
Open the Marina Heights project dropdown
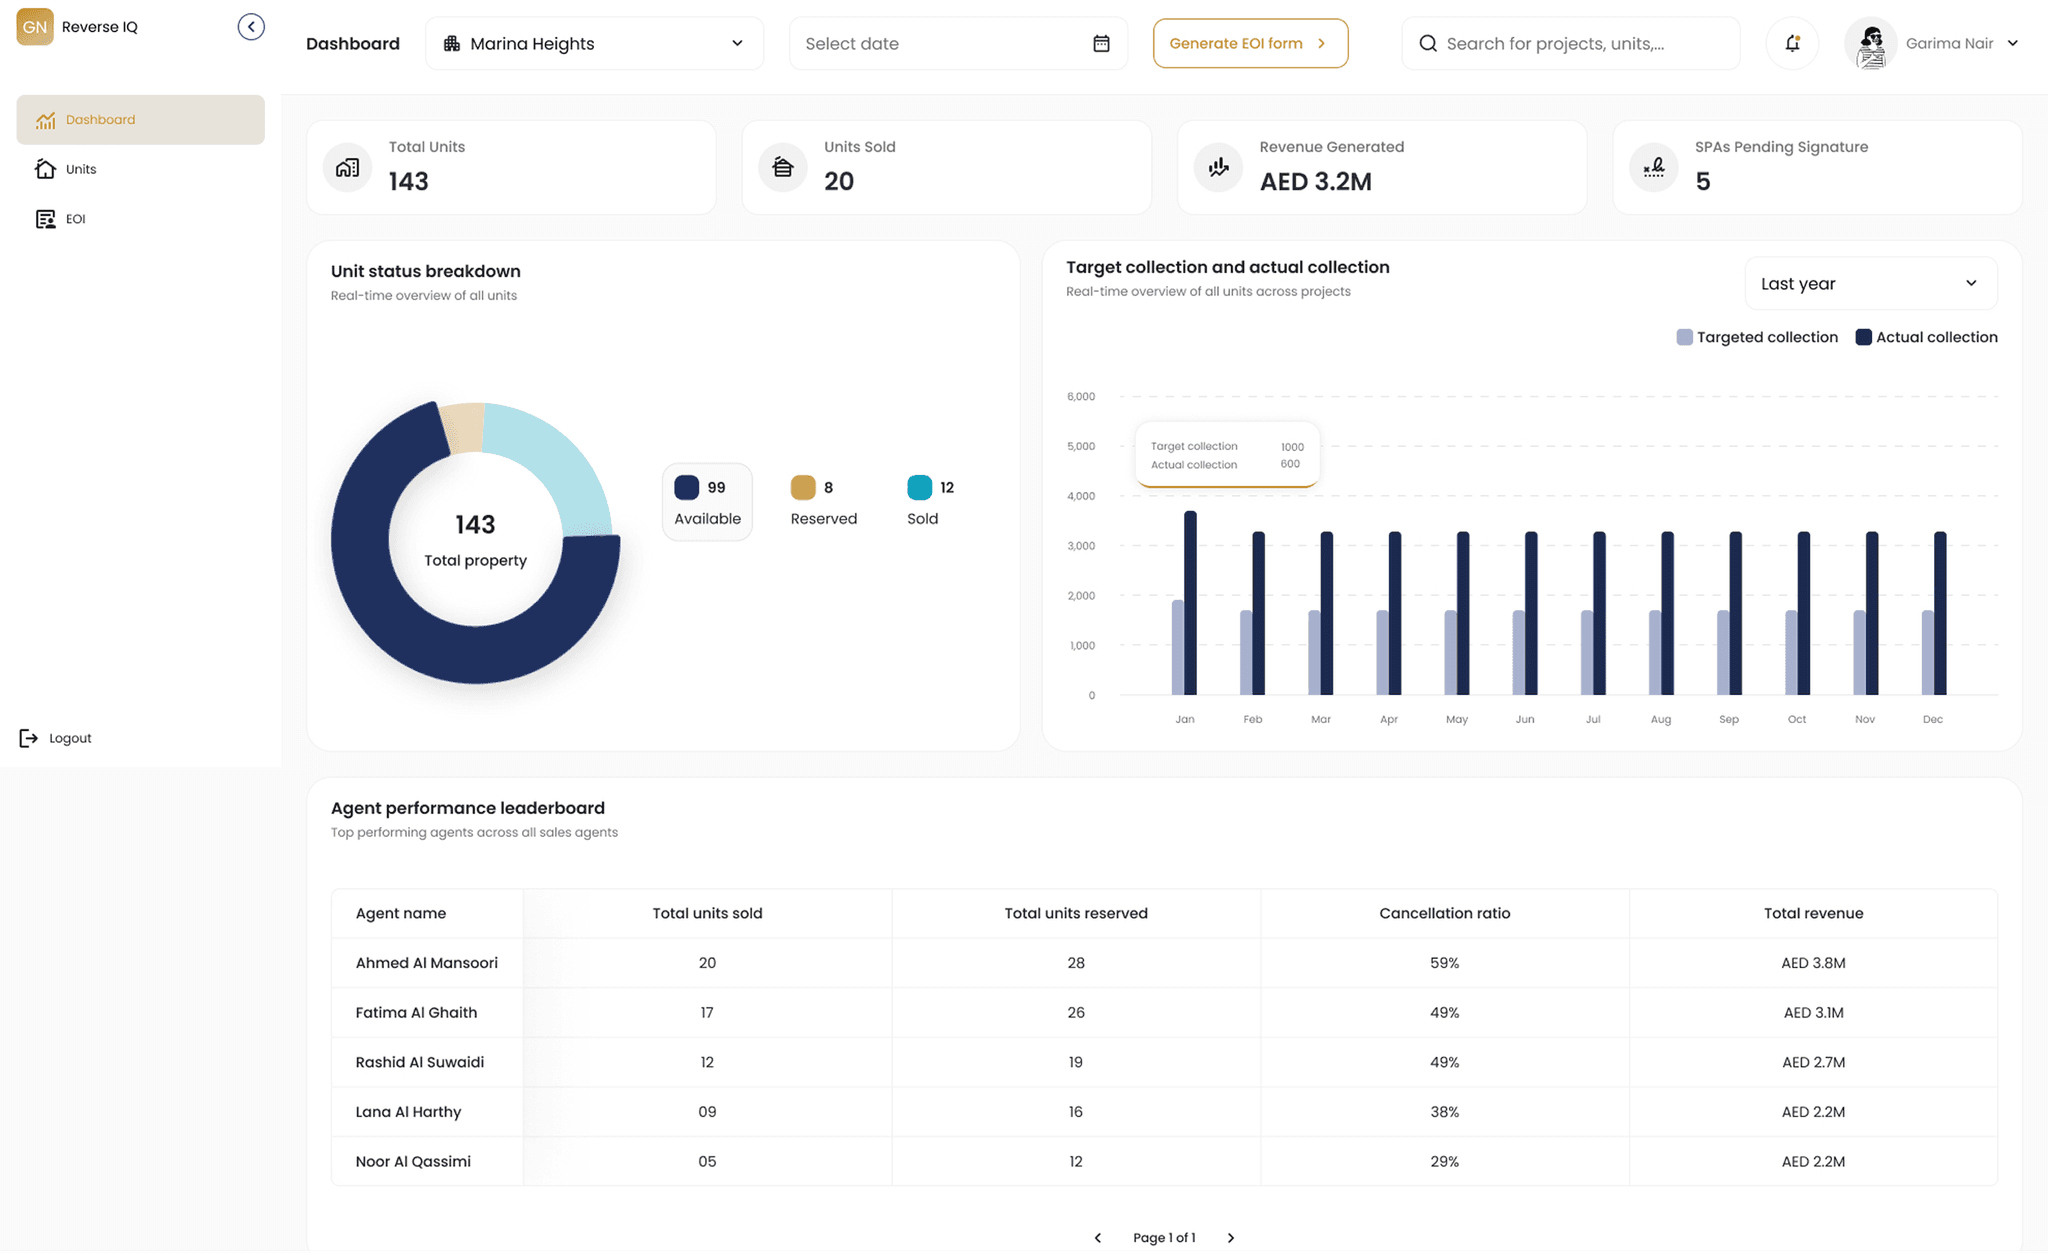coord(594,43)
